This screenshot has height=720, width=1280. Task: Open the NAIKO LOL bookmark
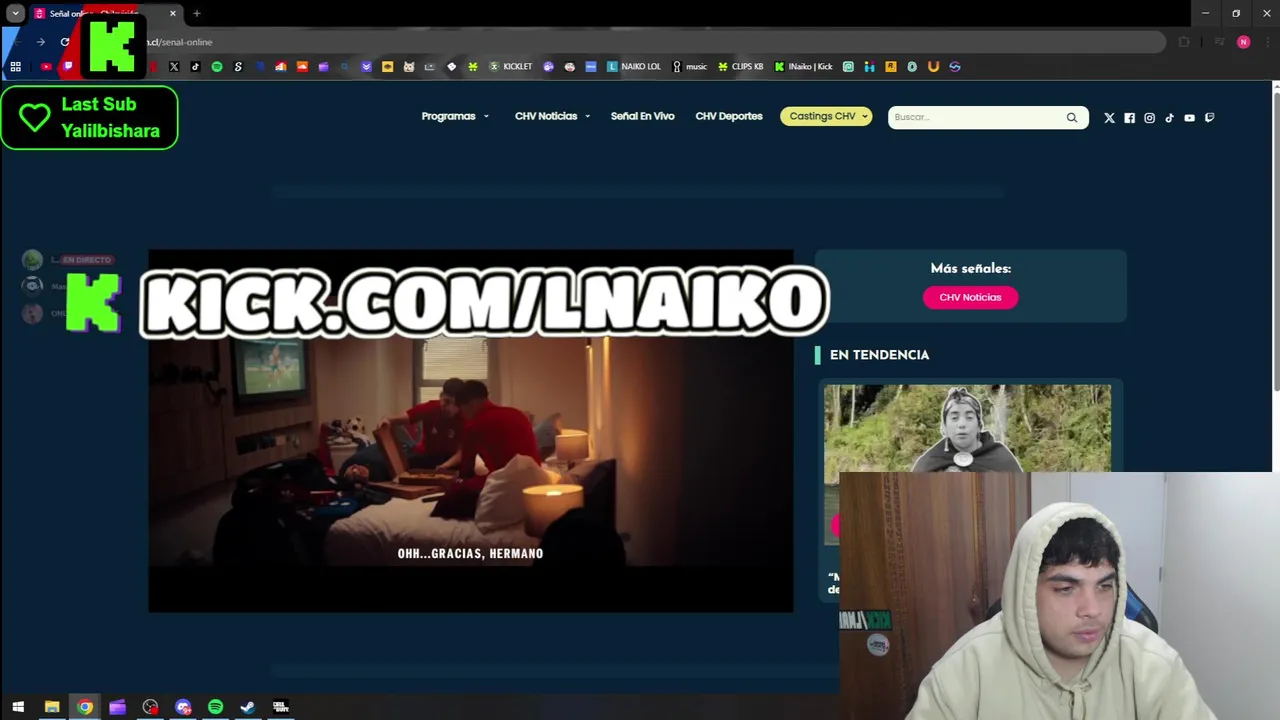(634, 67)
